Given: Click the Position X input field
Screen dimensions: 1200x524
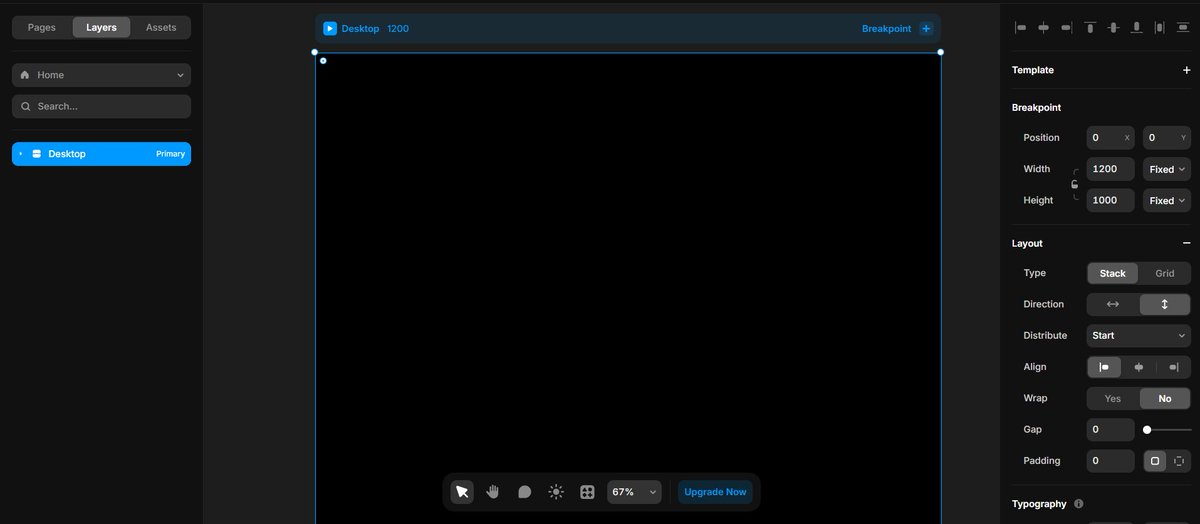Looking at the screenshot, I should click(1111, 138).
